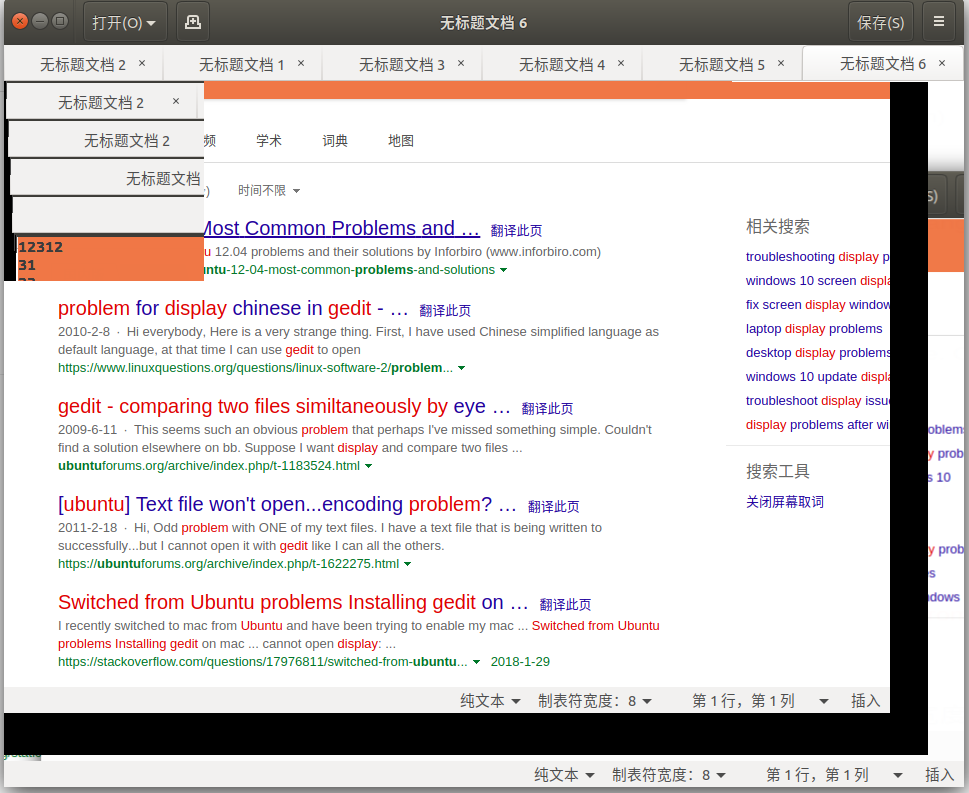This screenshot has height=793, width=969.
Task: Open related search 'windows 10 update display'
Action: [x=818, y=377]
